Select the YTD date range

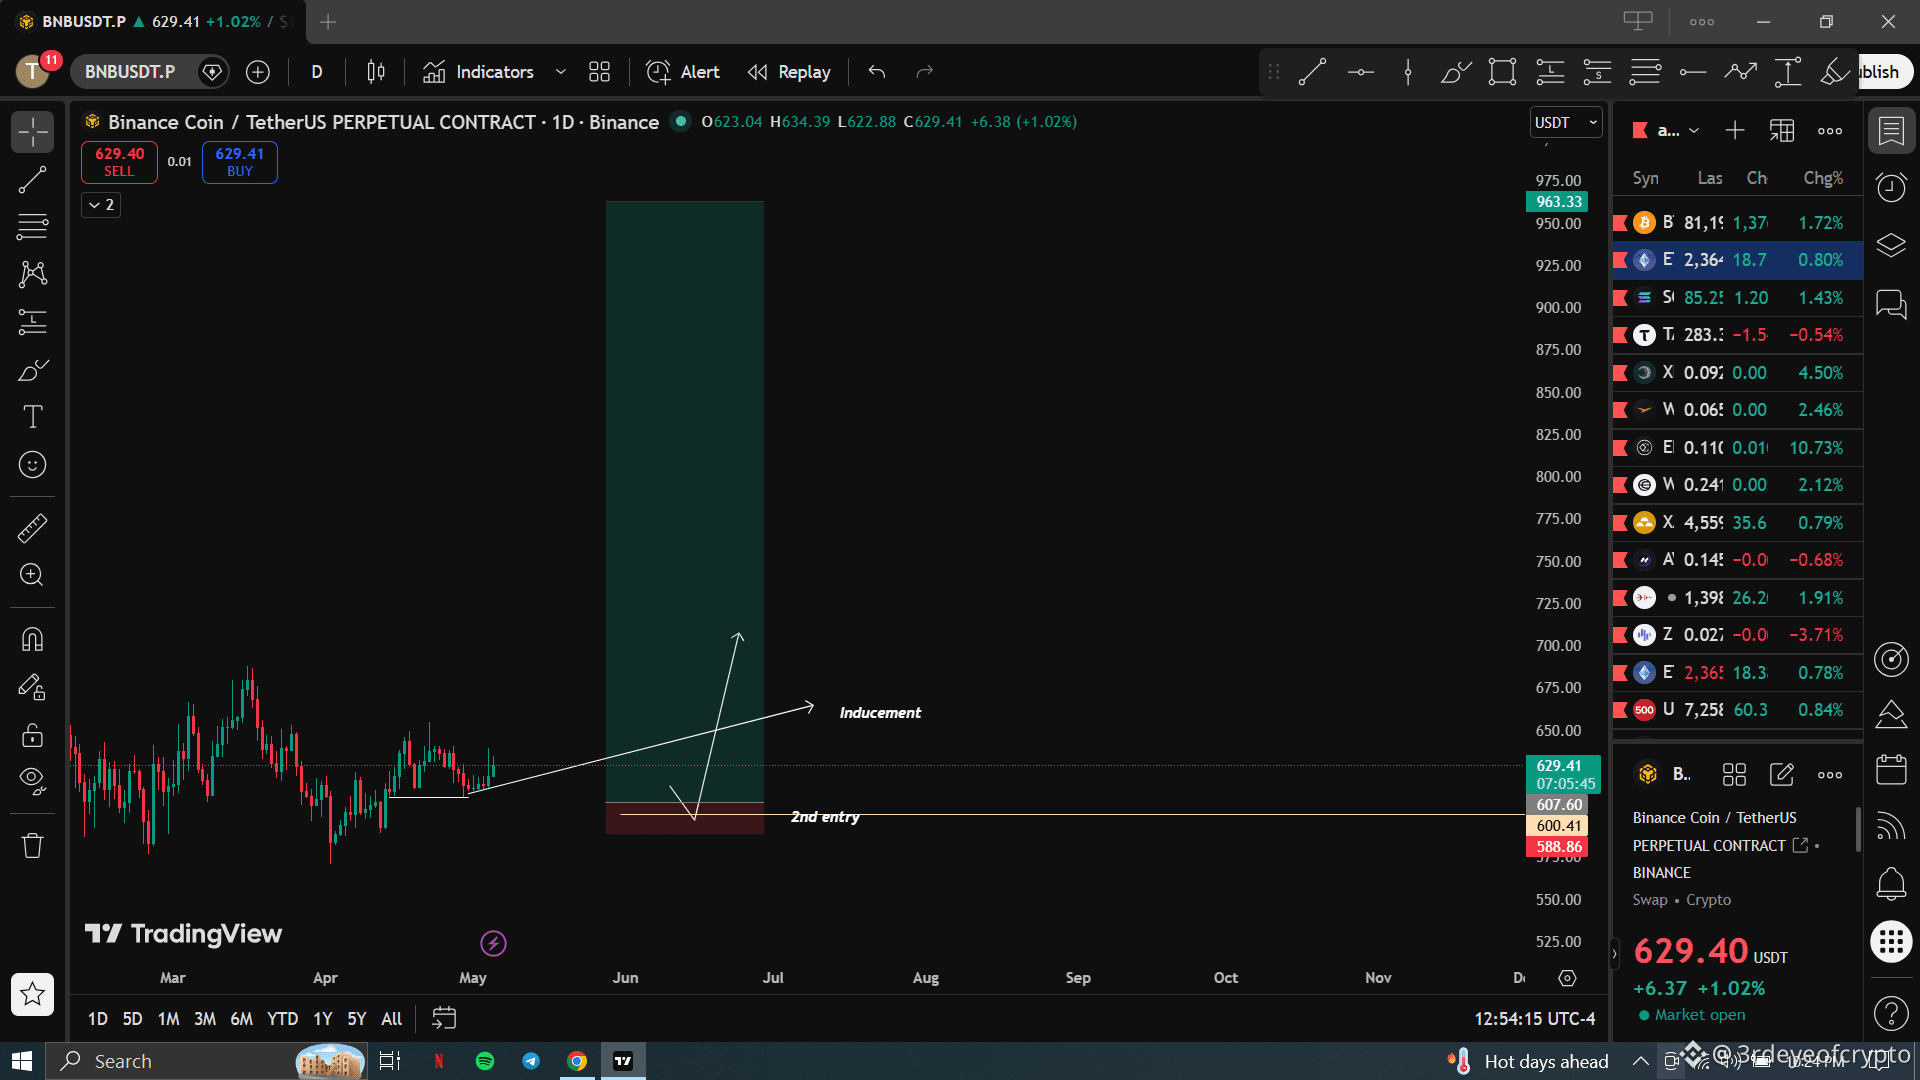click(282, 1019)
